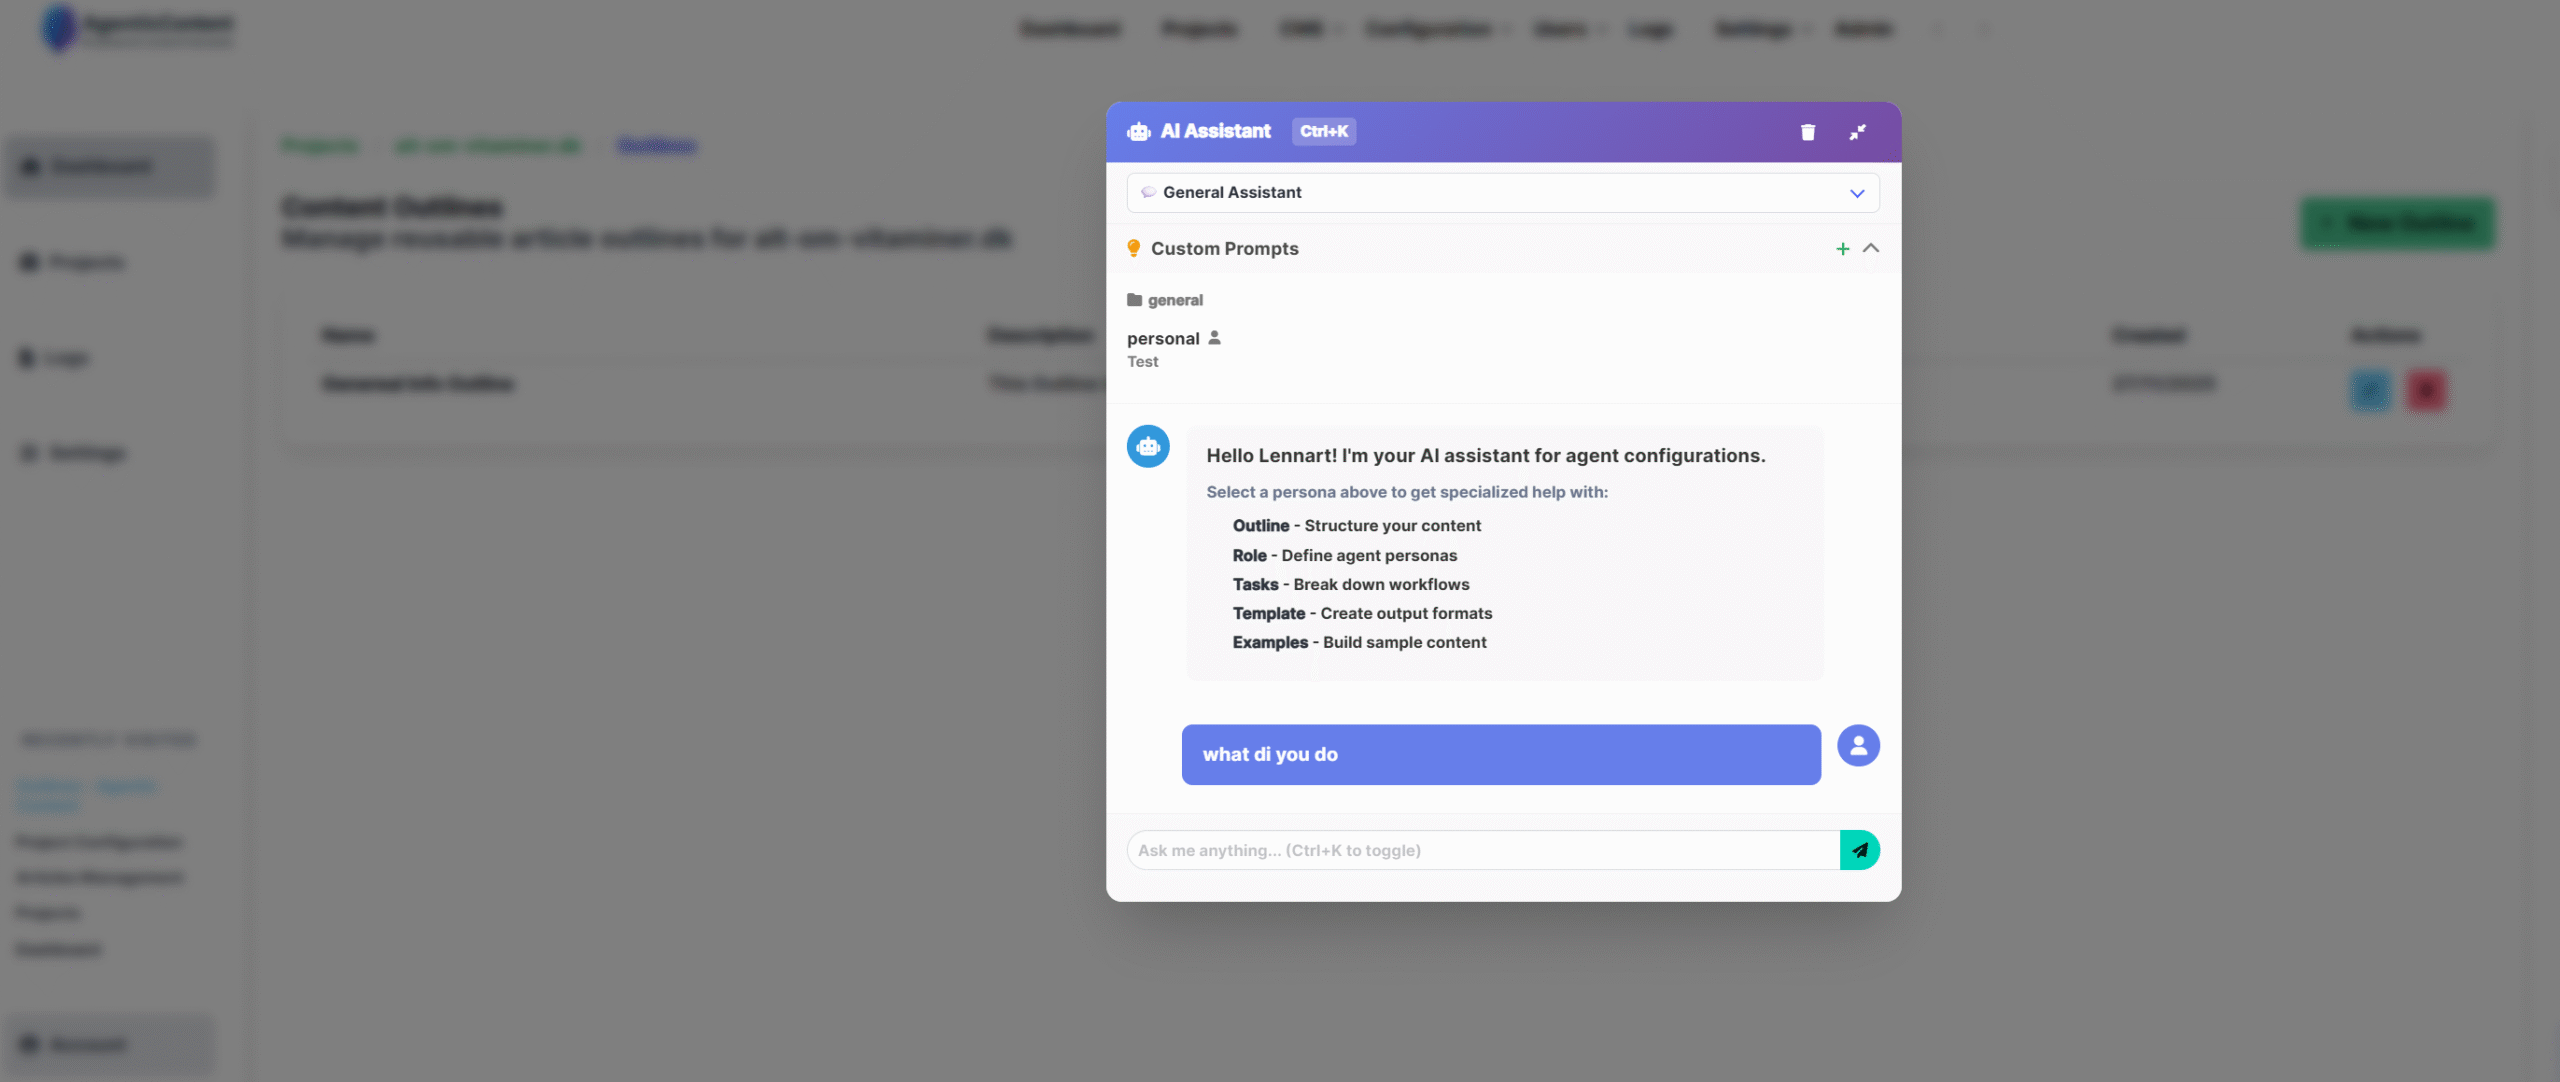
Task: Expand the general prompts folder
Action: 1165,300
